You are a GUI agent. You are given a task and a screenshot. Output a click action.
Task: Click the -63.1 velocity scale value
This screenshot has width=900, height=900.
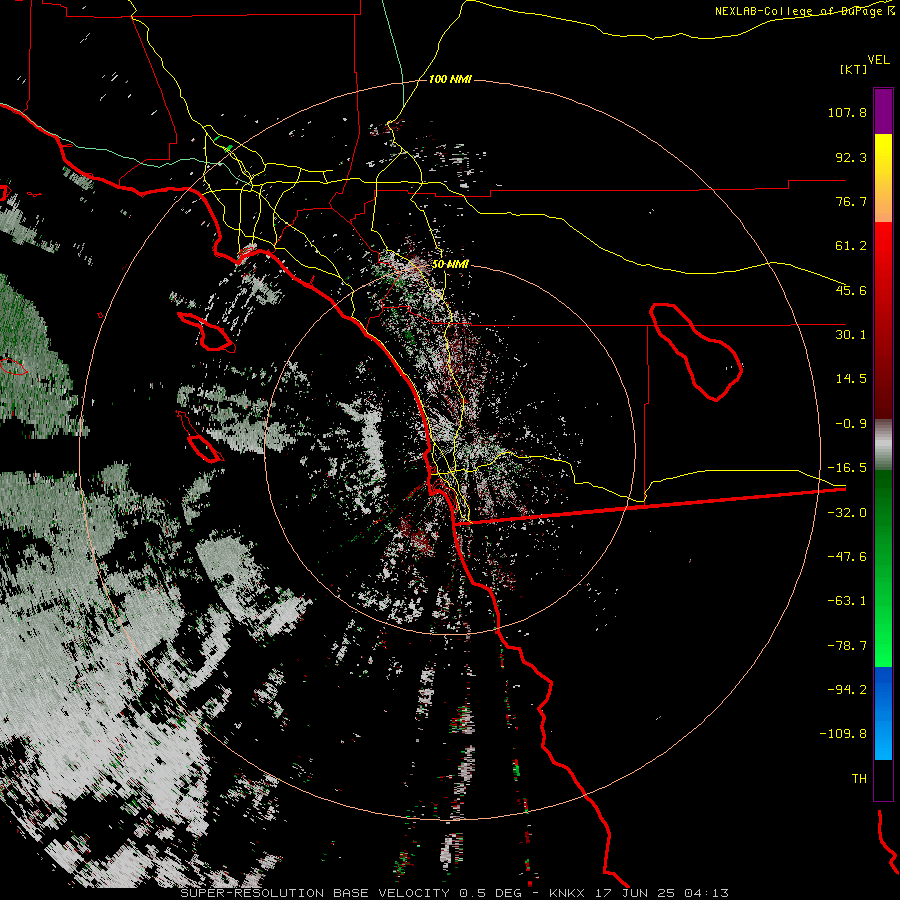[847, 601]
